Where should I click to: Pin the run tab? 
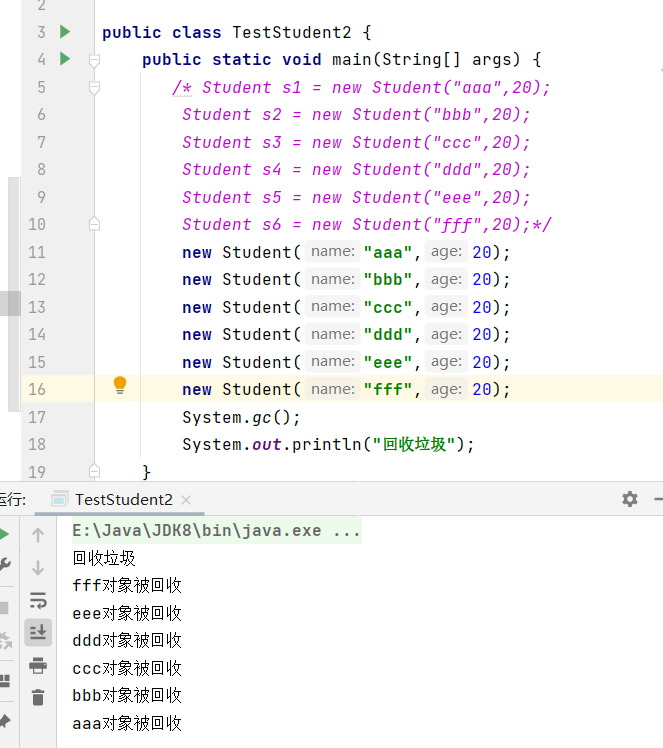[5, 721]
